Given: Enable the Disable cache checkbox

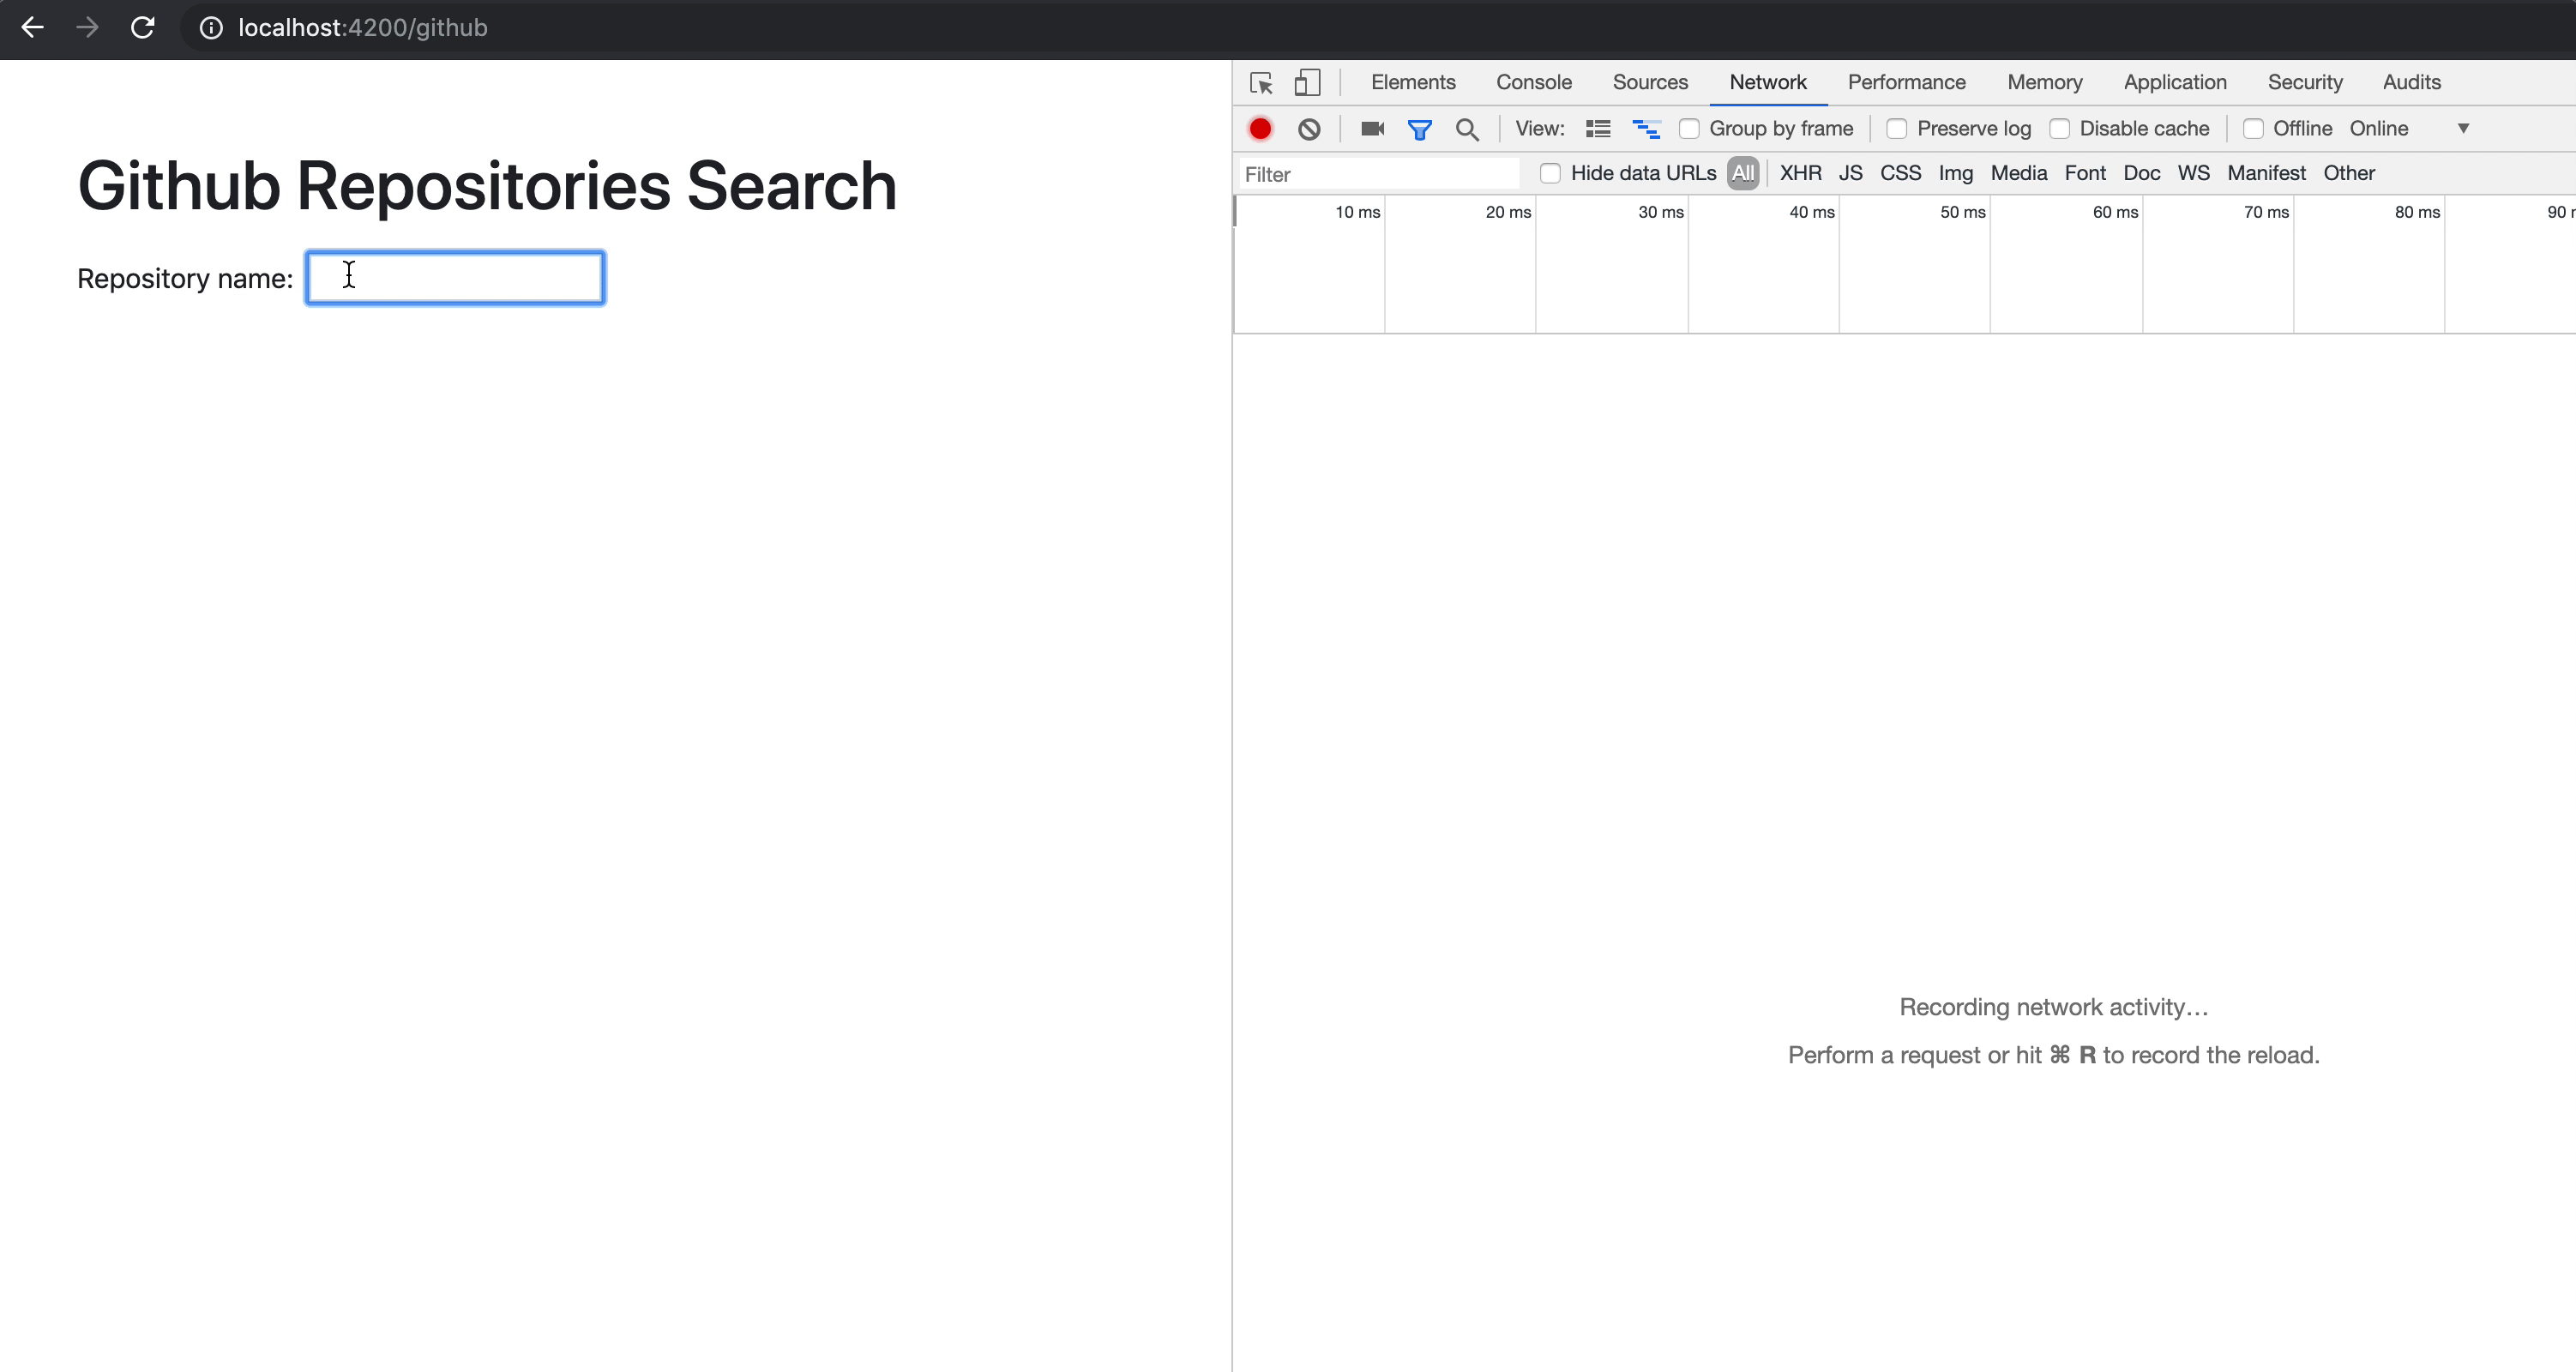Looking at the screenshot, I should pos(2061,128).
